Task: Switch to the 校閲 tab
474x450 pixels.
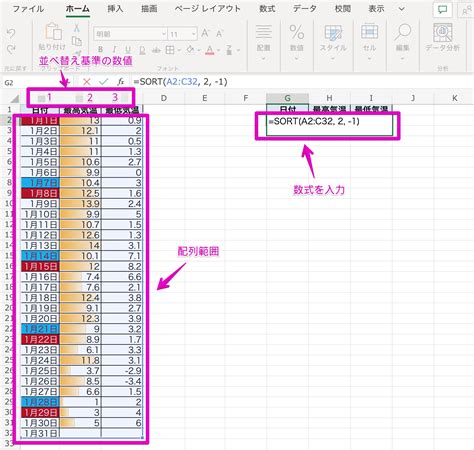Action: tap(342, 8)
